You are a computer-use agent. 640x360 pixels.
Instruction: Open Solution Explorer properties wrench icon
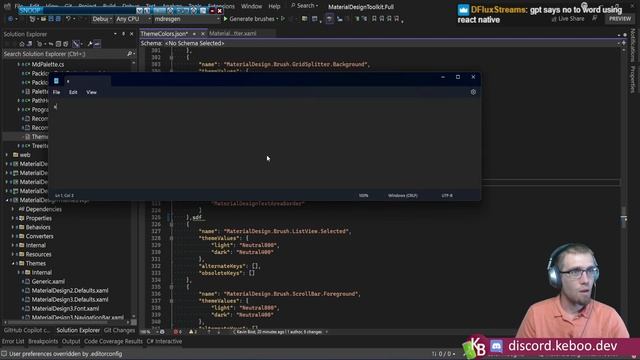click(90, 44)
